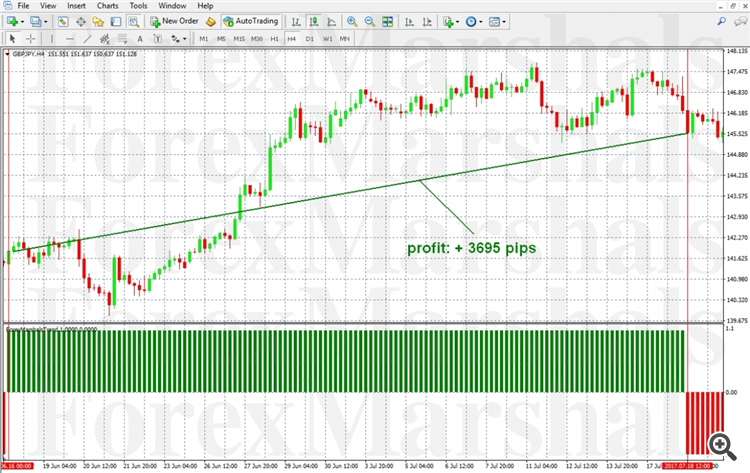Open the View menu
750x473 pixels.
pyautogui.click(x=48, y=6)
